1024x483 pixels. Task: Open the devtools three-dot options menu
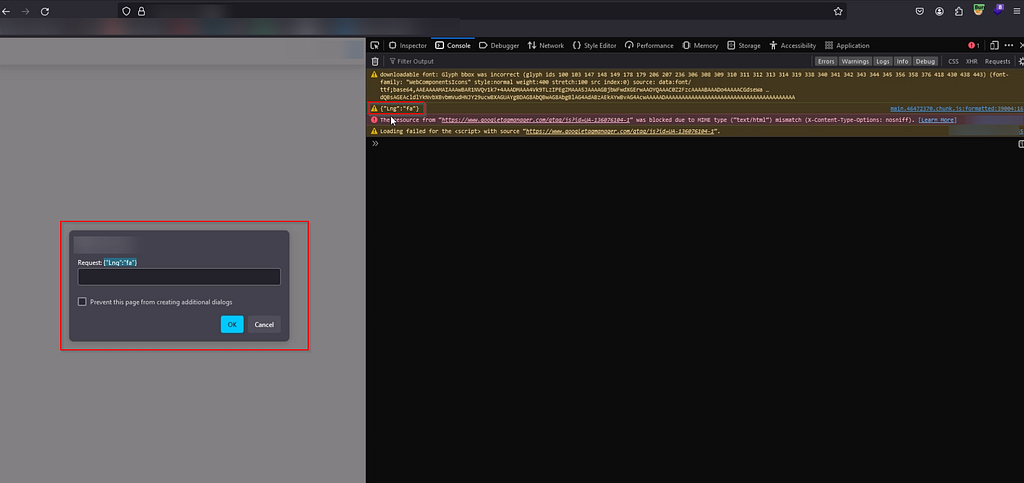coord(1009,46)
